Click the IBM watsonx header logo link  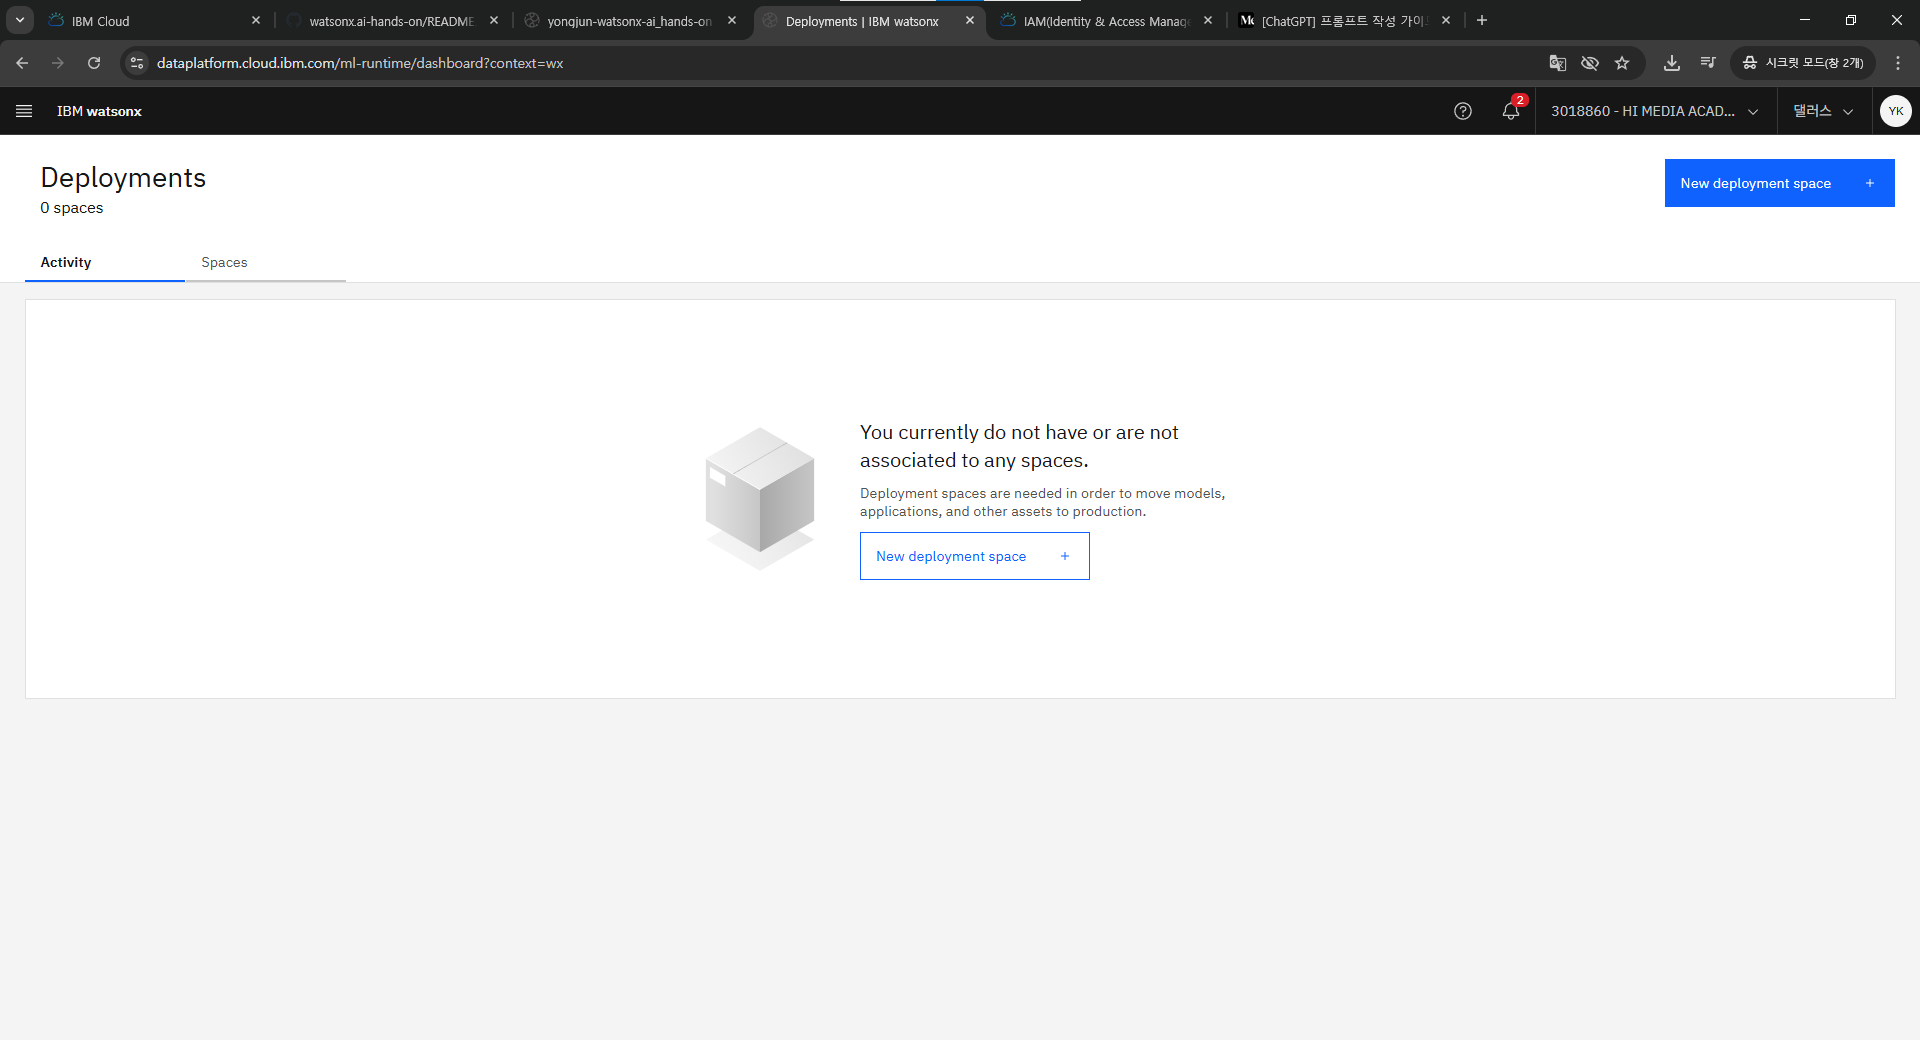pos(99,111)
